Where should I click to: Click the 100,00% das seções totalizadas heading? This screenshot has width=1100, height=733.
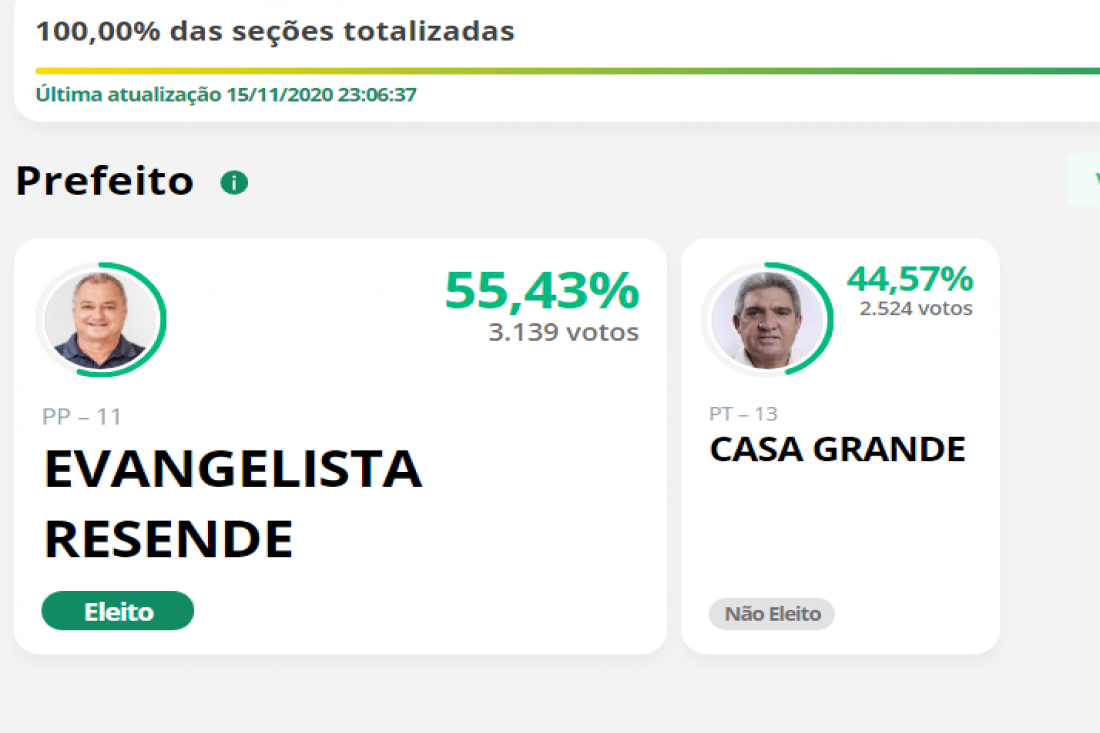pos(275,32)
